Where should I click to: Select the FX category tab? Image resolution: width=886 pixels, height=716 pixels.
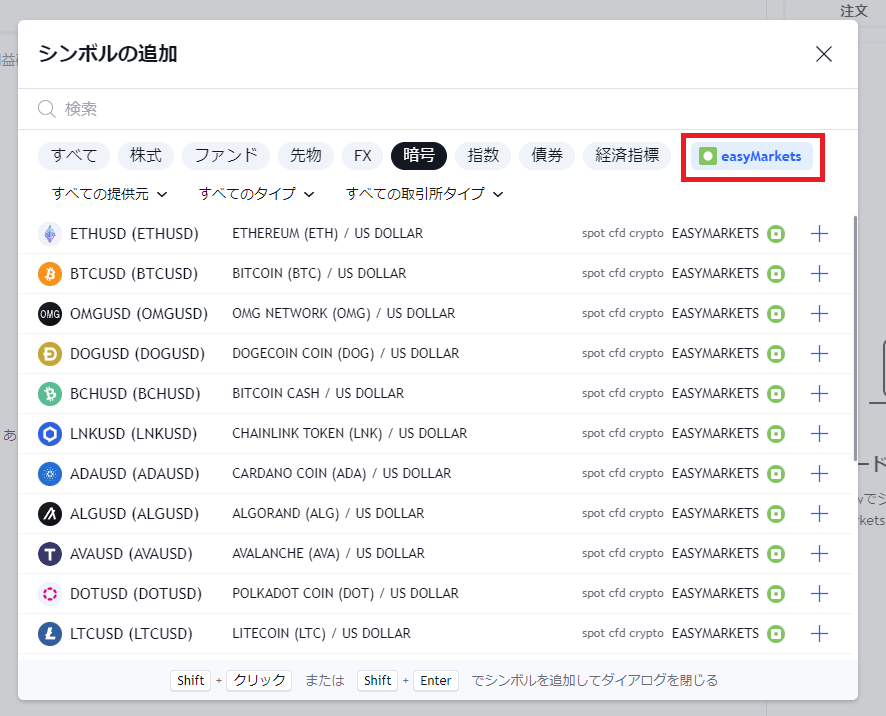tap(363, 155)
